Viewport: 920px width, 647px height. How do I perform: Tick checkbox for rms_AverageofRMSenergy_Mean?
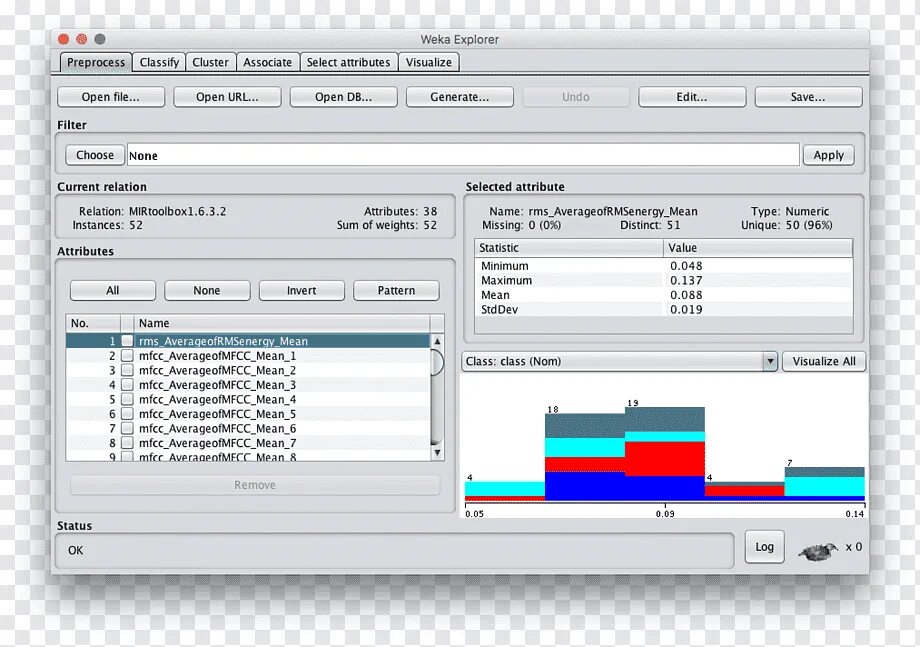[x=127, y=341]
